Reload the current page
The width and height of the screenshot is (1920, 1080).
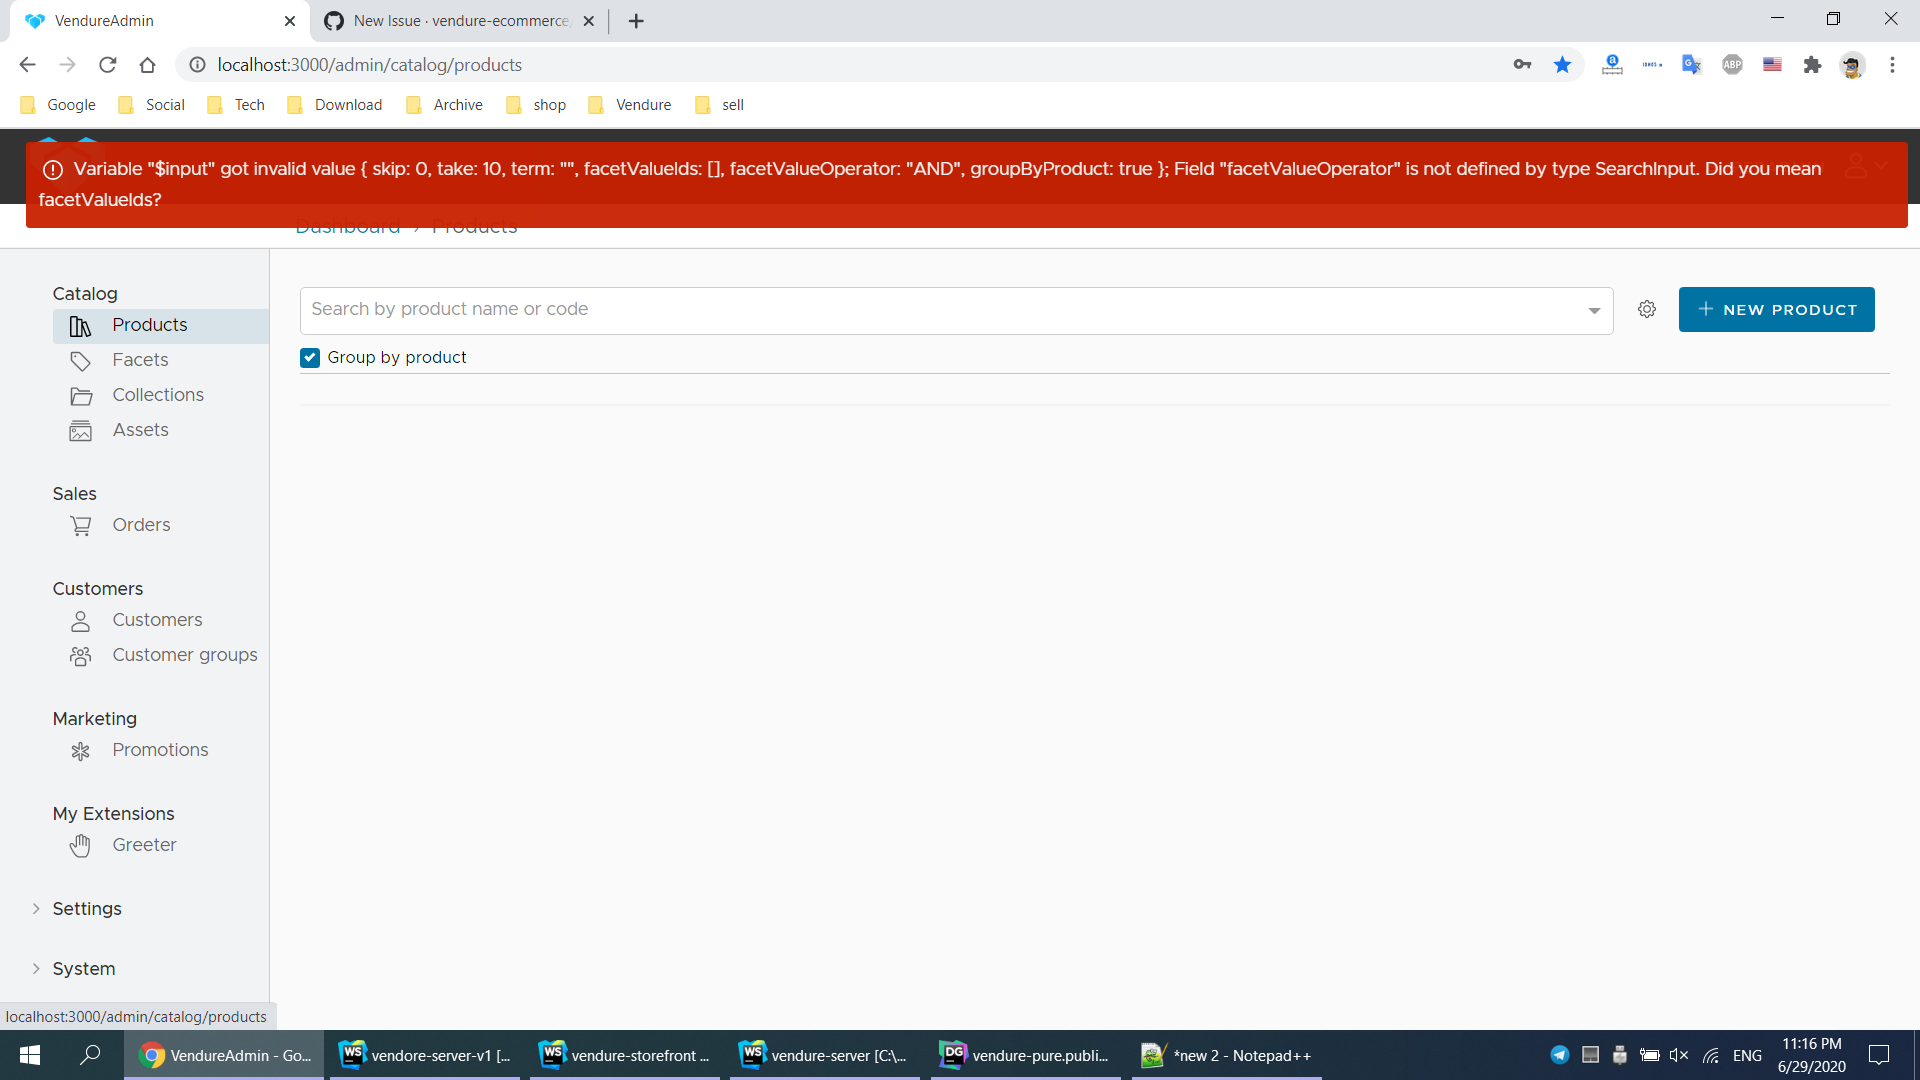pos(107,65)
